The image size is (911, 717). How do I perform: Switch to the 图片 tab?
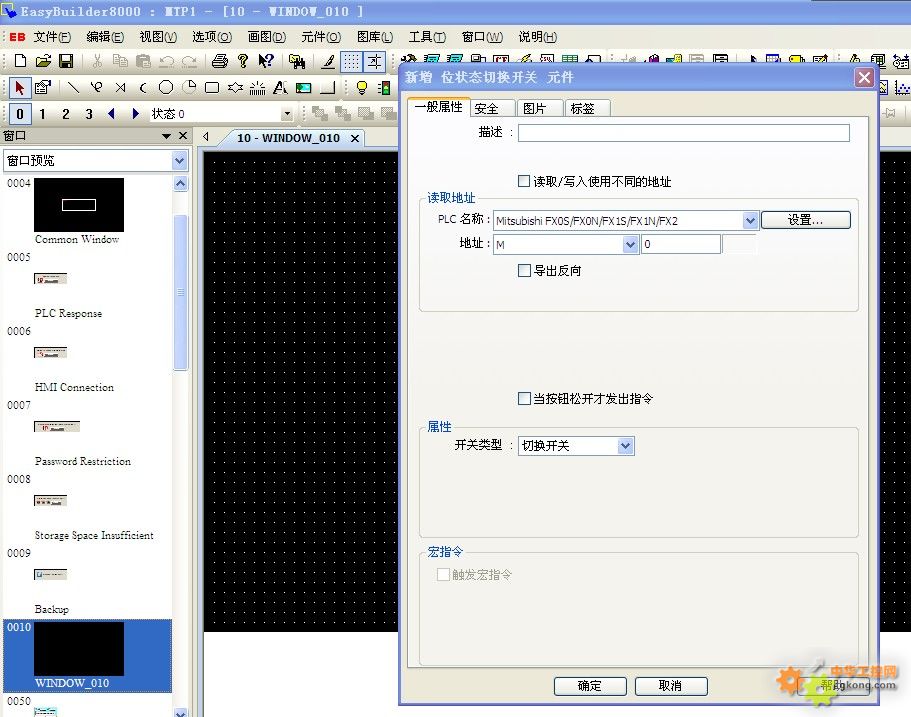click(540, 108)
